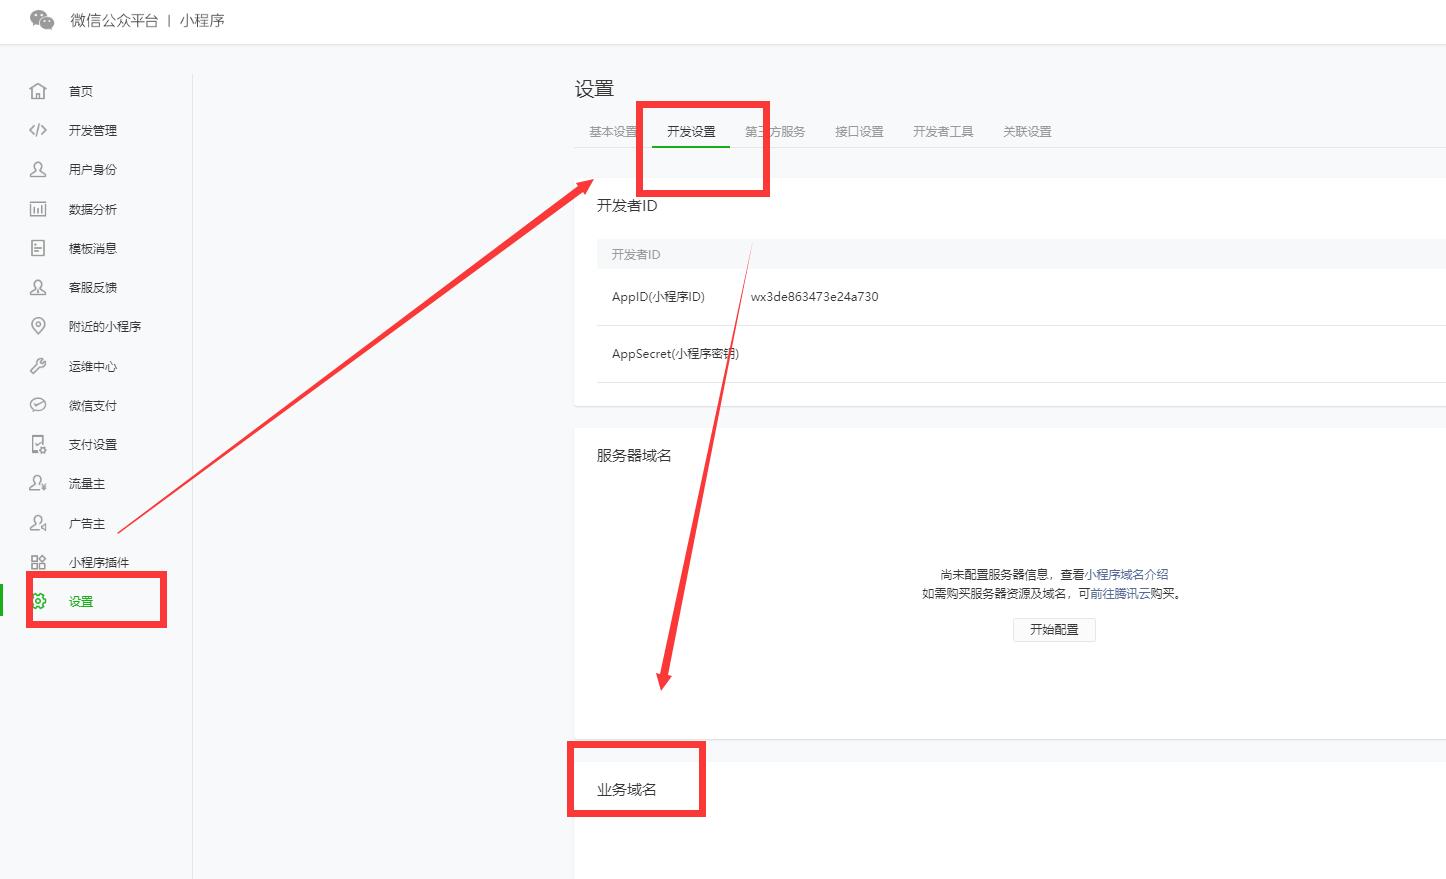Open 数据分析 via the bar chart icon

pyautogui.click(x=38, y=209)
